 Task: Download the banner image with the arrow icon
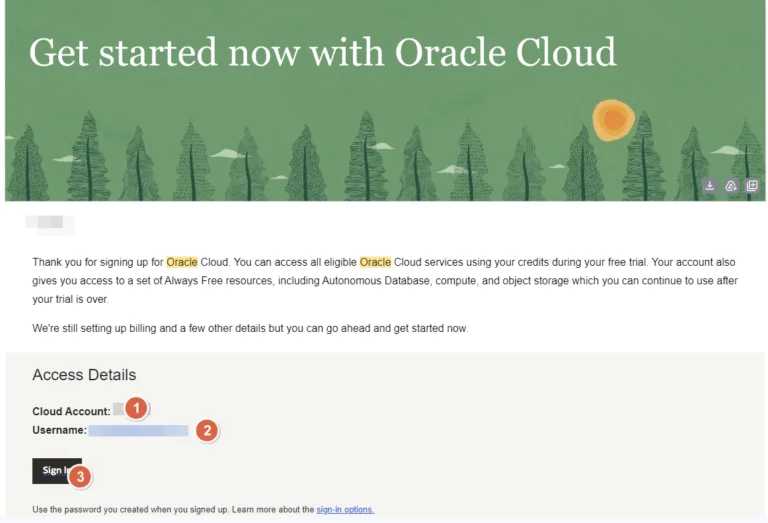click(710, 186)
